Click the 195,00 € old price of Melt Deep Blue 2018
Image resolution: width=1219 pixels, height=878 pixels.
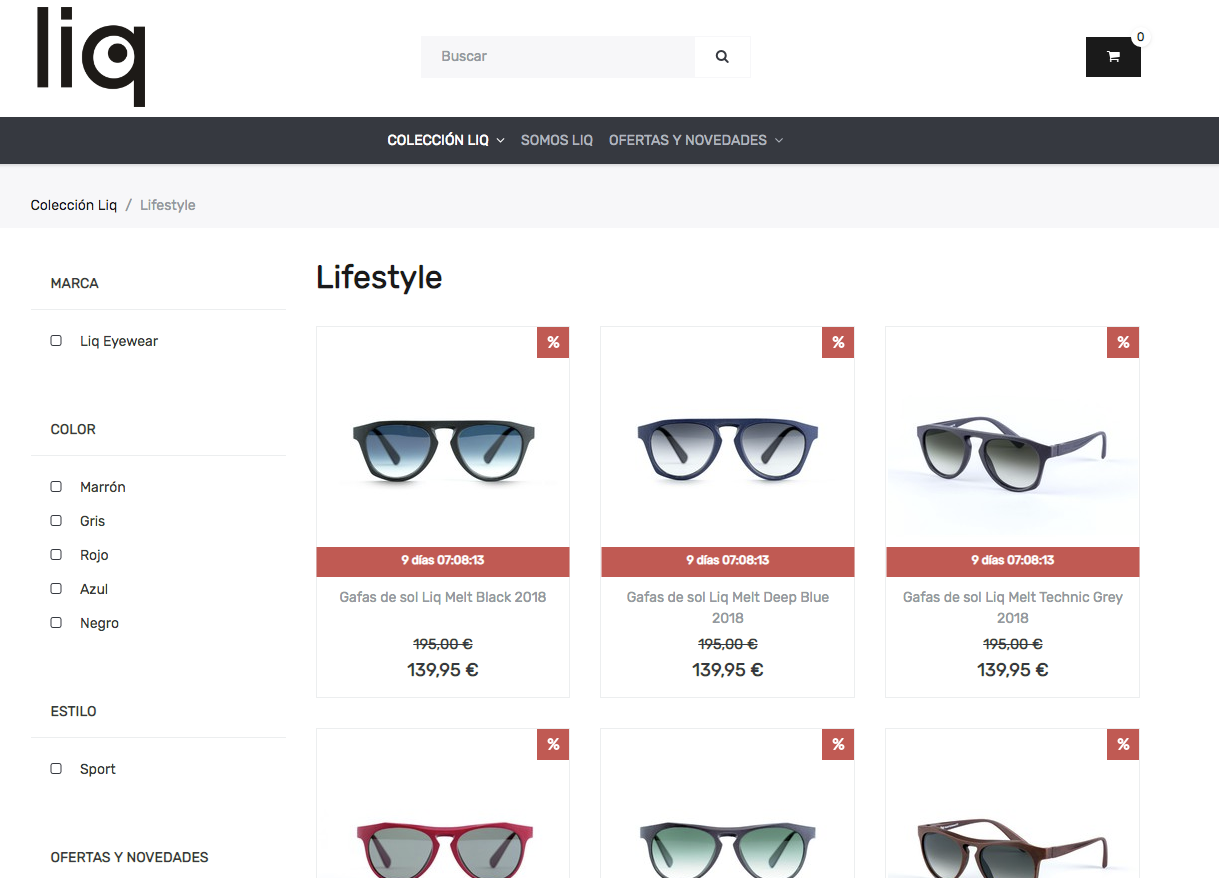pyautogui.click(x=728, y=644)
